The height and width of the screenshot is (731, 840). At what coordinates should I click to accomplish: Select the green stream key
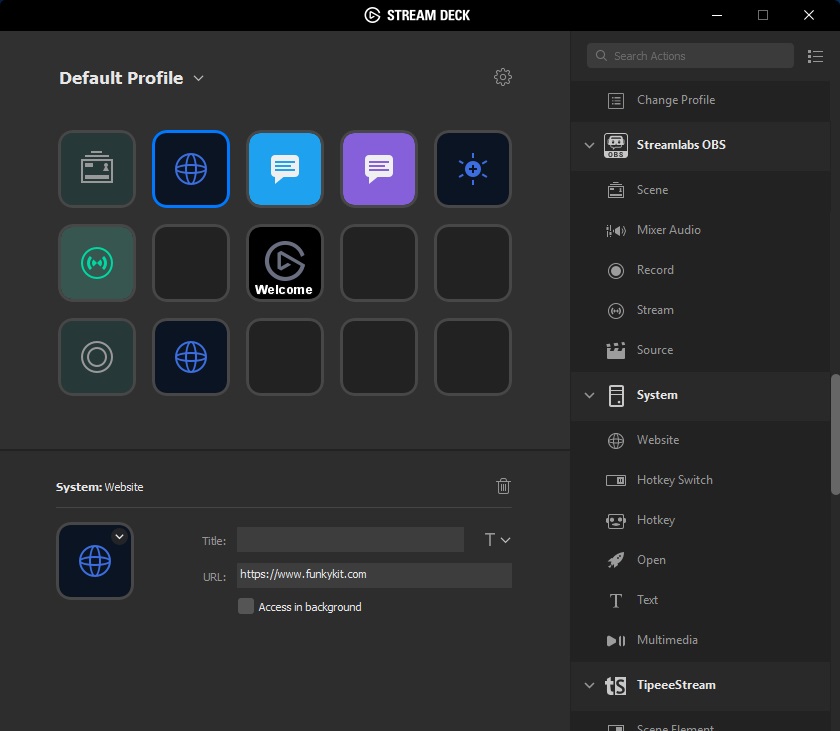(x=97, y=263)
